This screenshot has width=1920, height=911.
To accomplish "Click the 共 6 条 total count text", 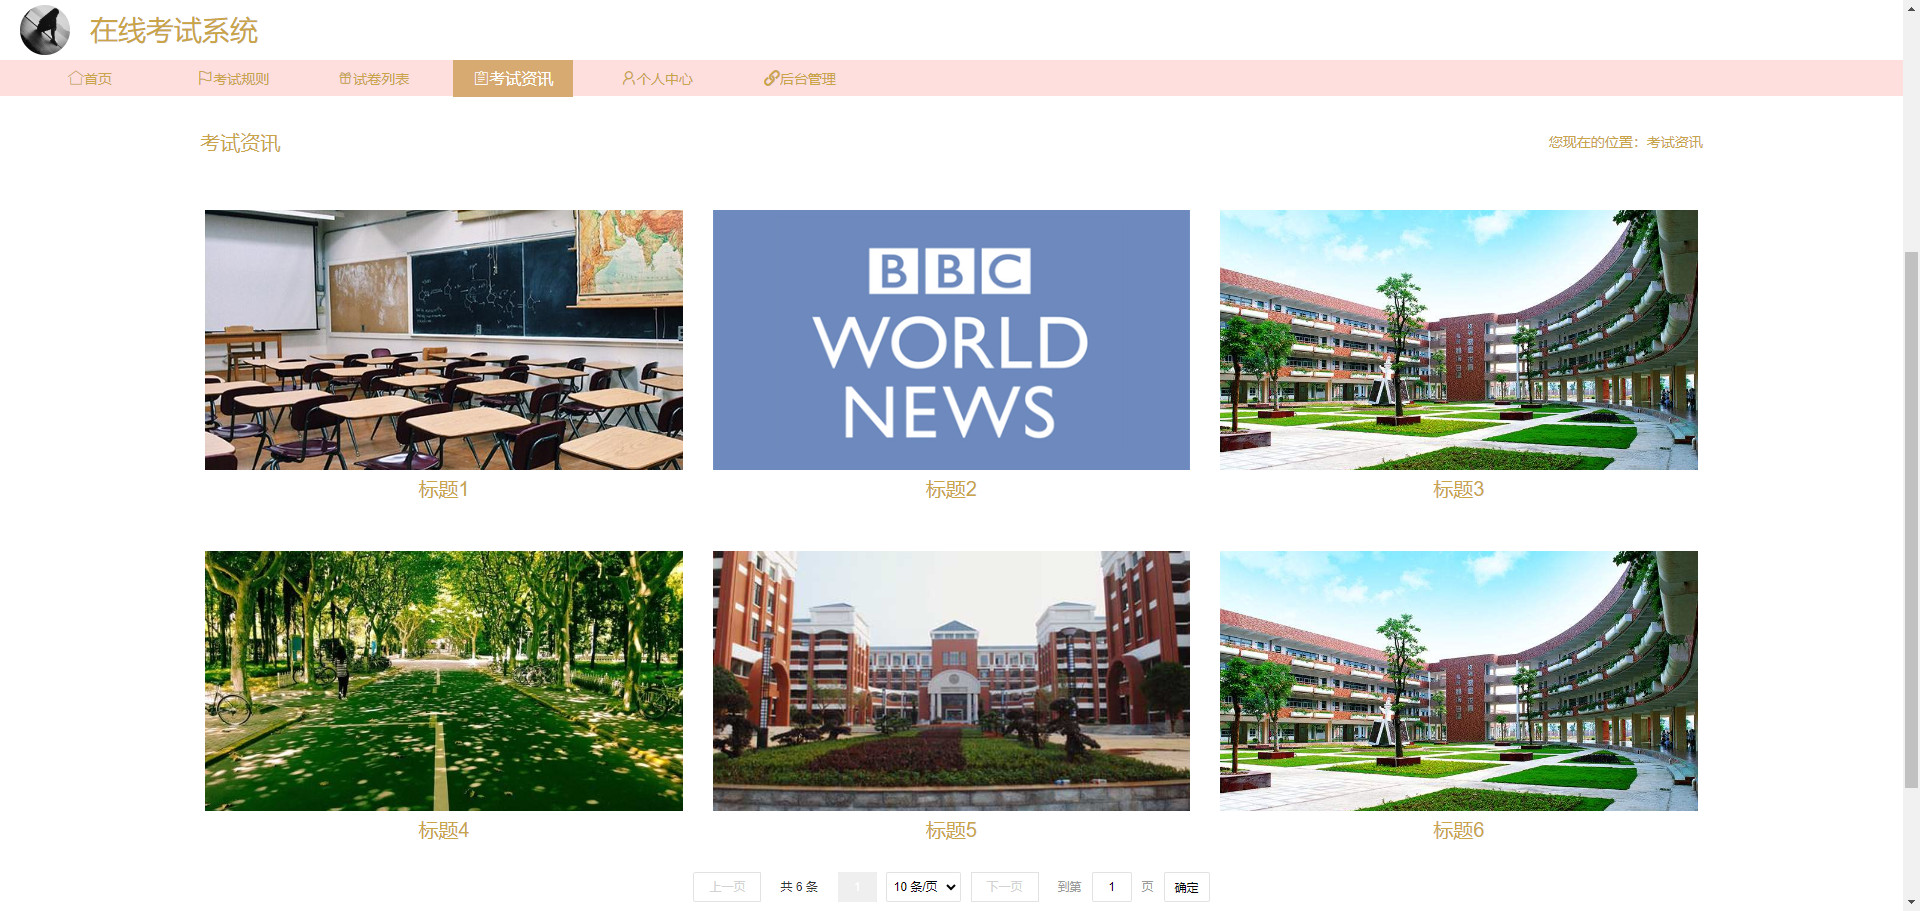I will (x=799, y=887).
